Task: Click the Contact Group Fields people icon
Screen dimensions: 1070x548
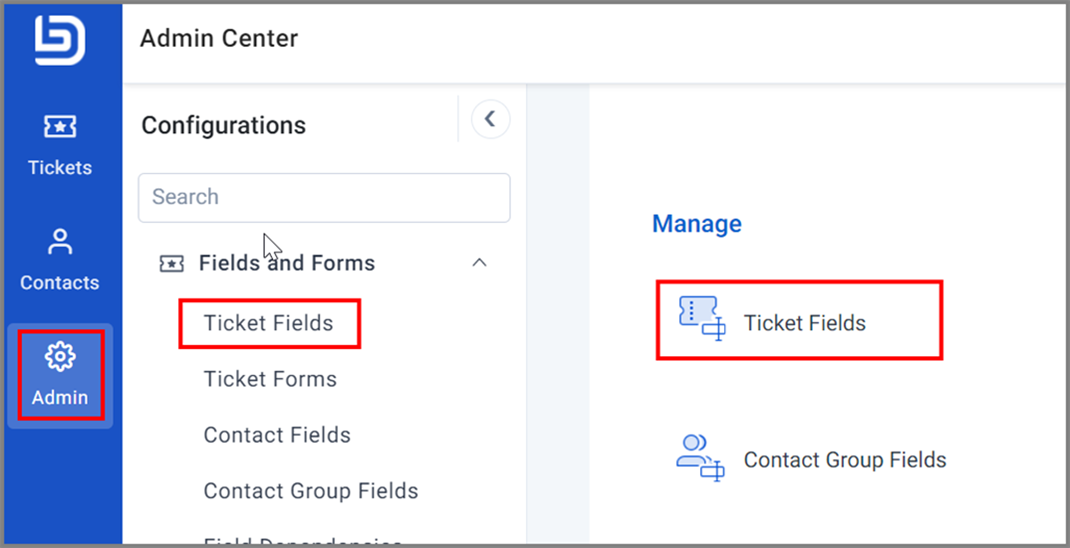Action: click(700, 457)
